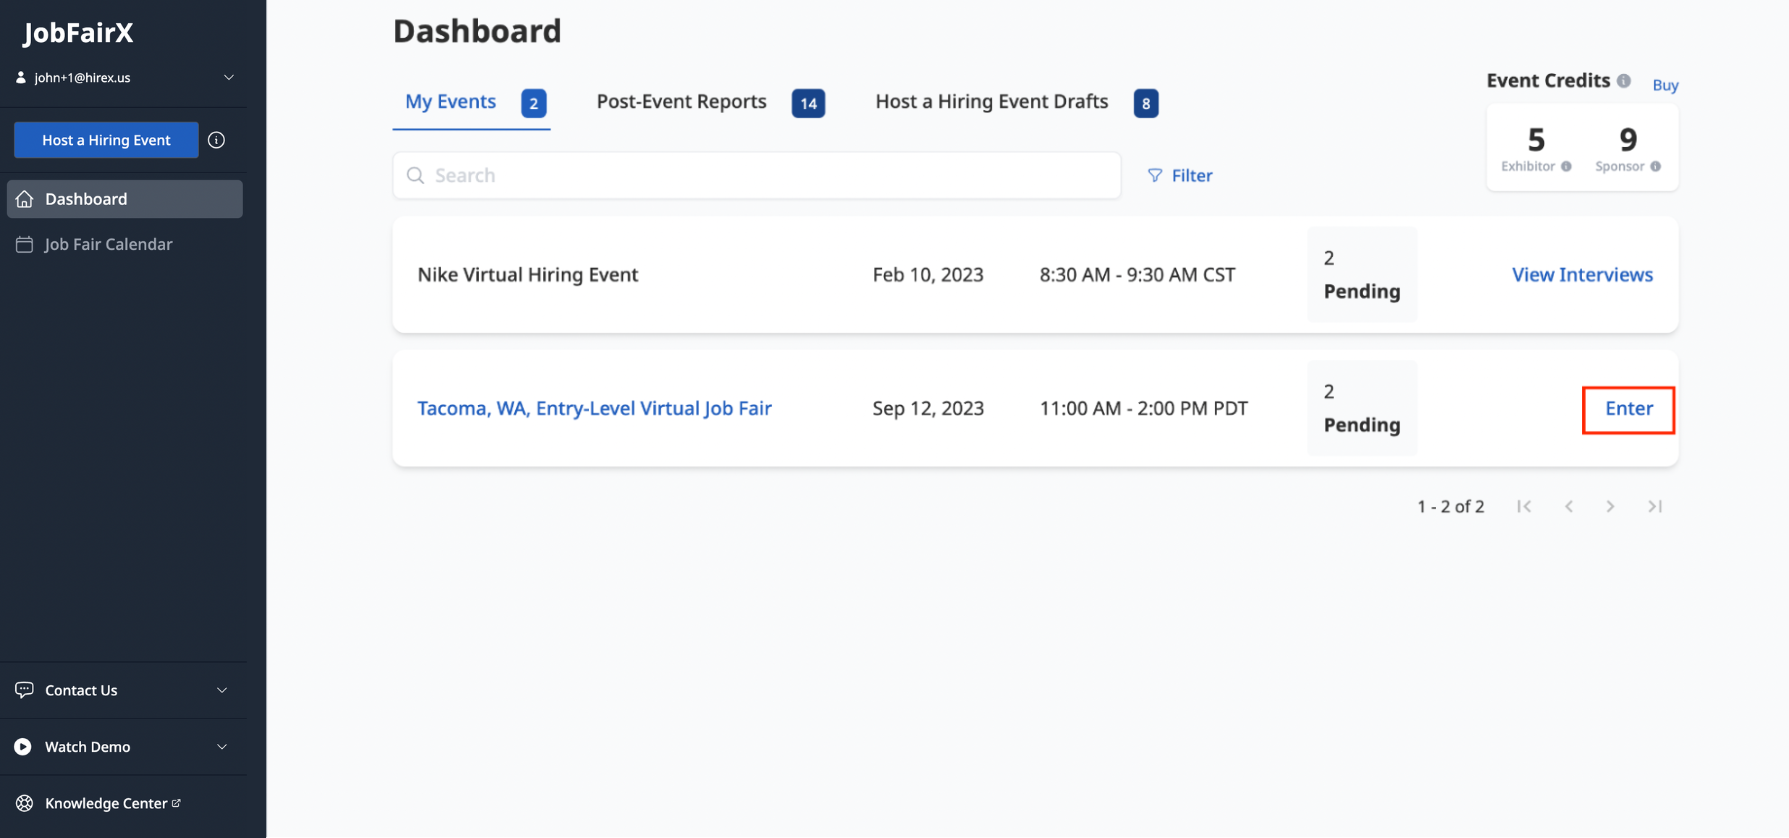Click the Drafts count badge 8
1789x838 pixels.
1146,103
